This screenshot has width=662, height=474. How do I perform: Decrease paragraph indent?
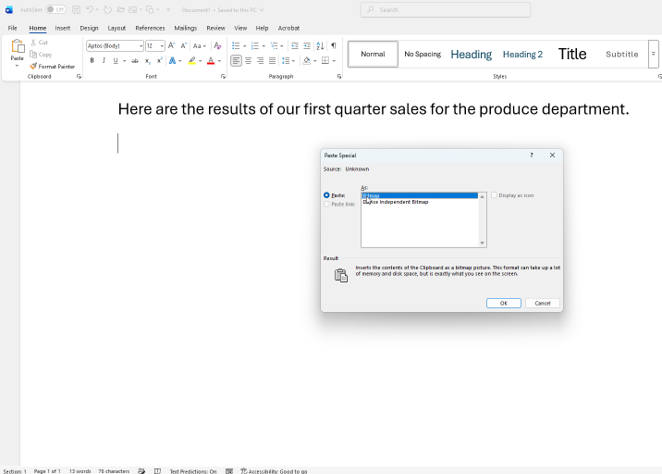click(295, 46)
